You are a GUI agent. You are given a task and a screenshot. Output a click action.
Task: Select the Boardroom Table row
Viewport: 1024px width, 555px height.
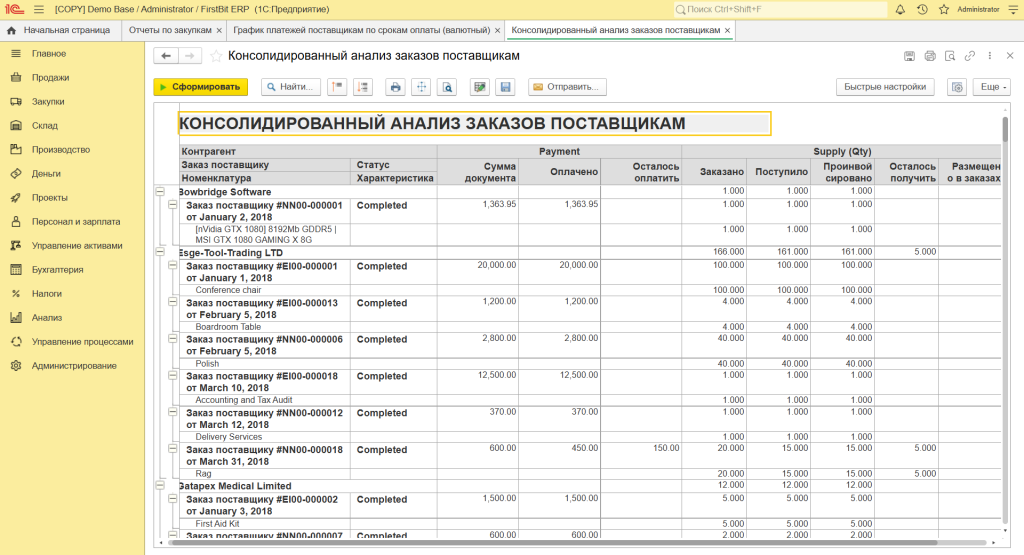coord(590,327)
